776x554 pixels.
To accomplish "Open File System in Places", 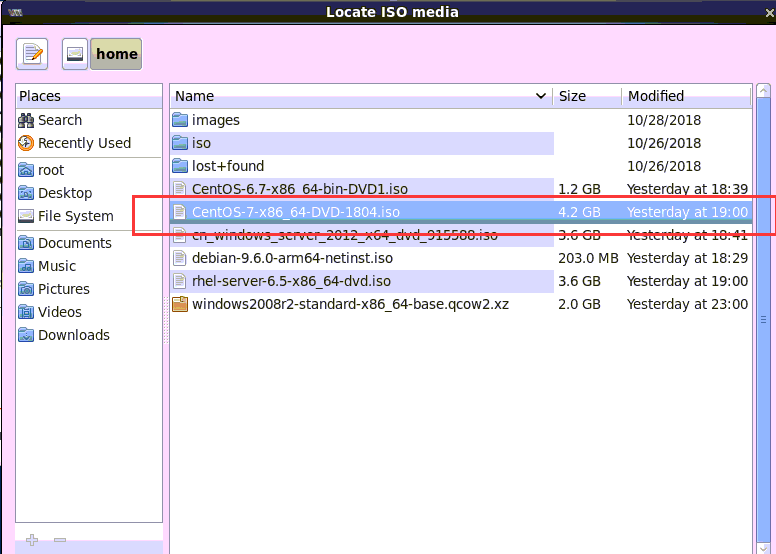I will point(76,216).
